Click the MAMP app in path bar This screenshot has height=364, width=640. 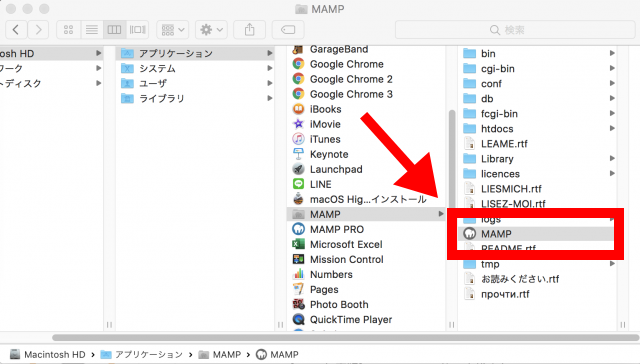(277, 354)
